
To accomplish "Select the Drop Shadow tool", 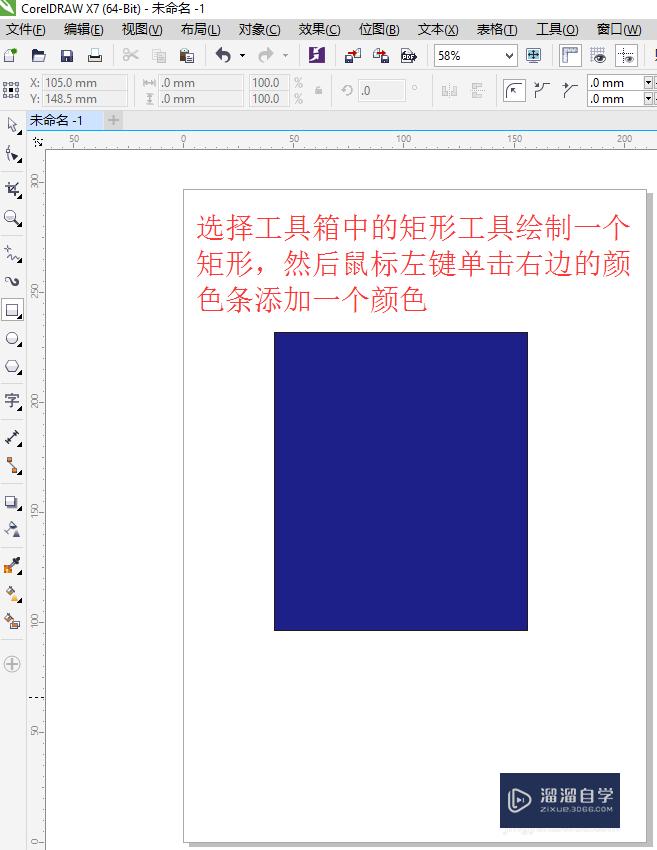I will [x=12, y=502].
